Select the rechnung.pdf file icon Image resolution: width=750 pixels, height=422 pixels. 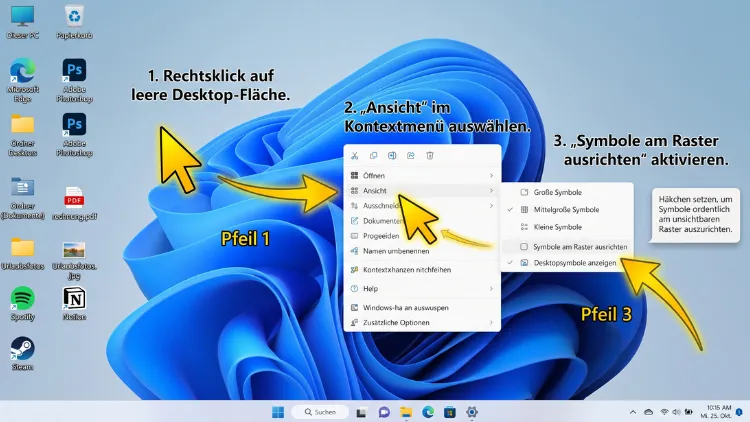tap(75, 197)
